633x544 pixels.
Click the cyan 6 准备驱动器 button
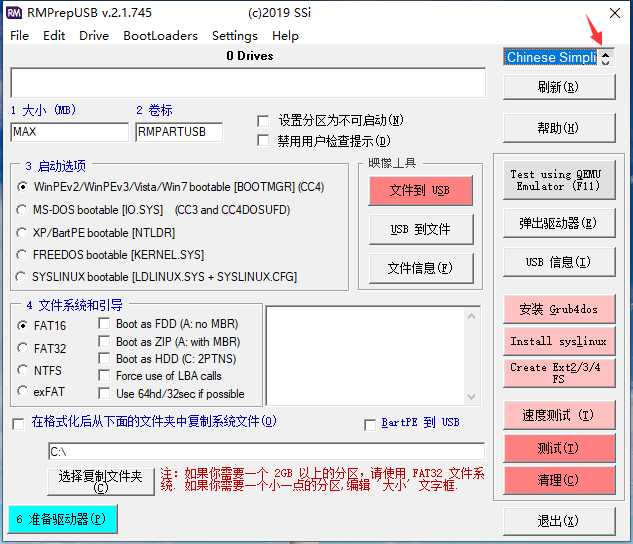click(62, 519)
